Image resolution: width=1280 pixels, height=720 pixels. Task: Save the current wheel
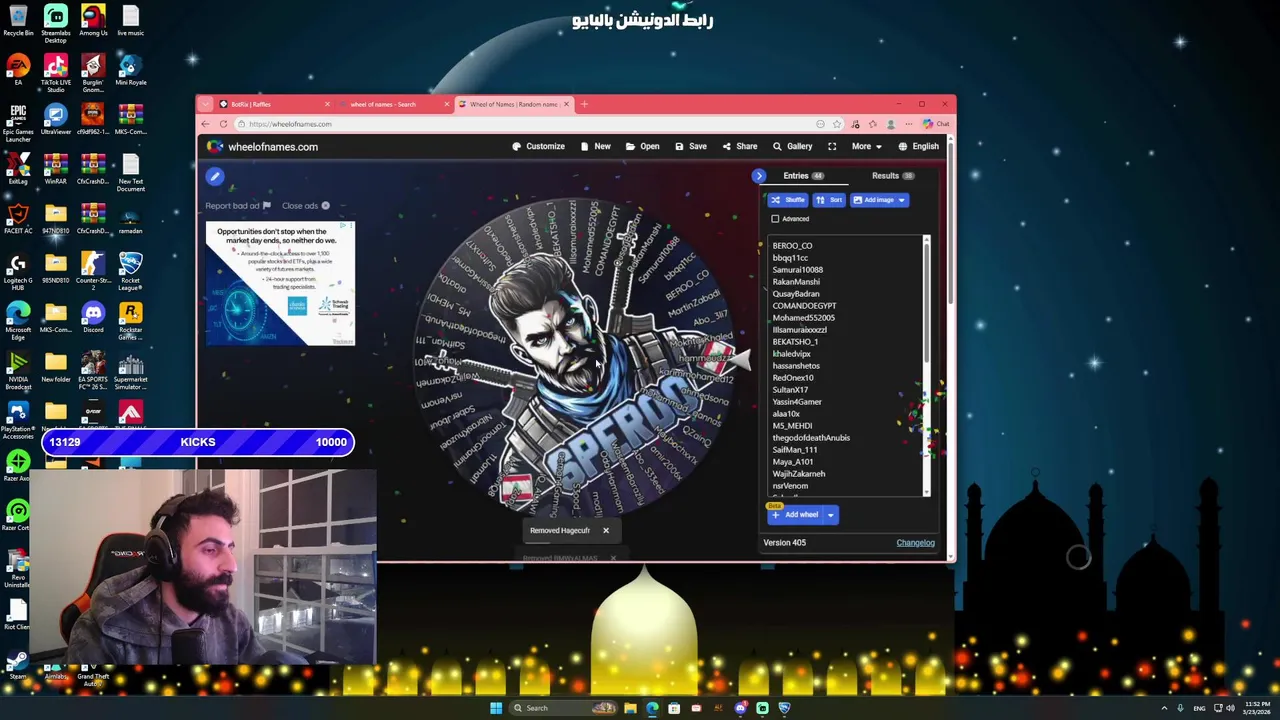(x=691, y=146)
